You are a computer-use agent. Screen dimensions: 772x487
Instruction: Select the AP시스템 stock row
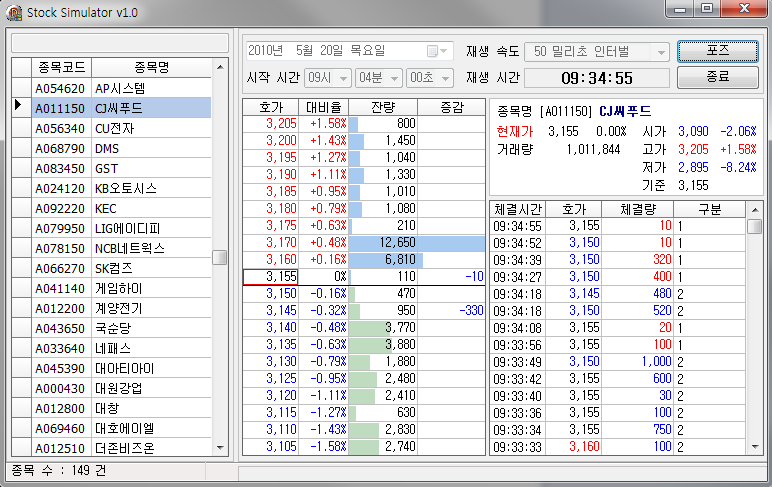(150, 88)
